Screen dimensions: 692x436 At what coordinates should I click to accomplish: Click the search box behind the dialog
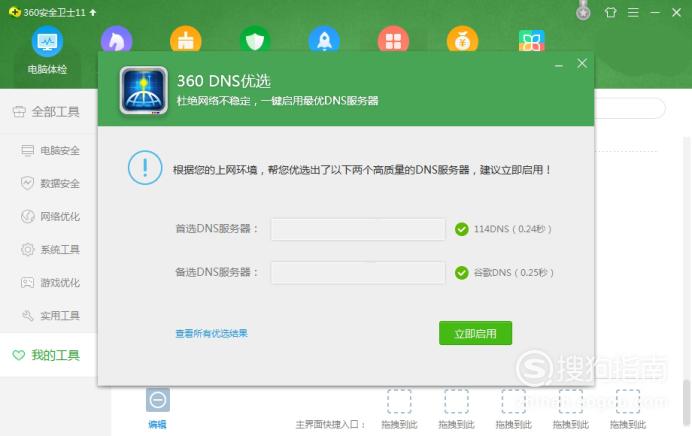coord(630,108)
